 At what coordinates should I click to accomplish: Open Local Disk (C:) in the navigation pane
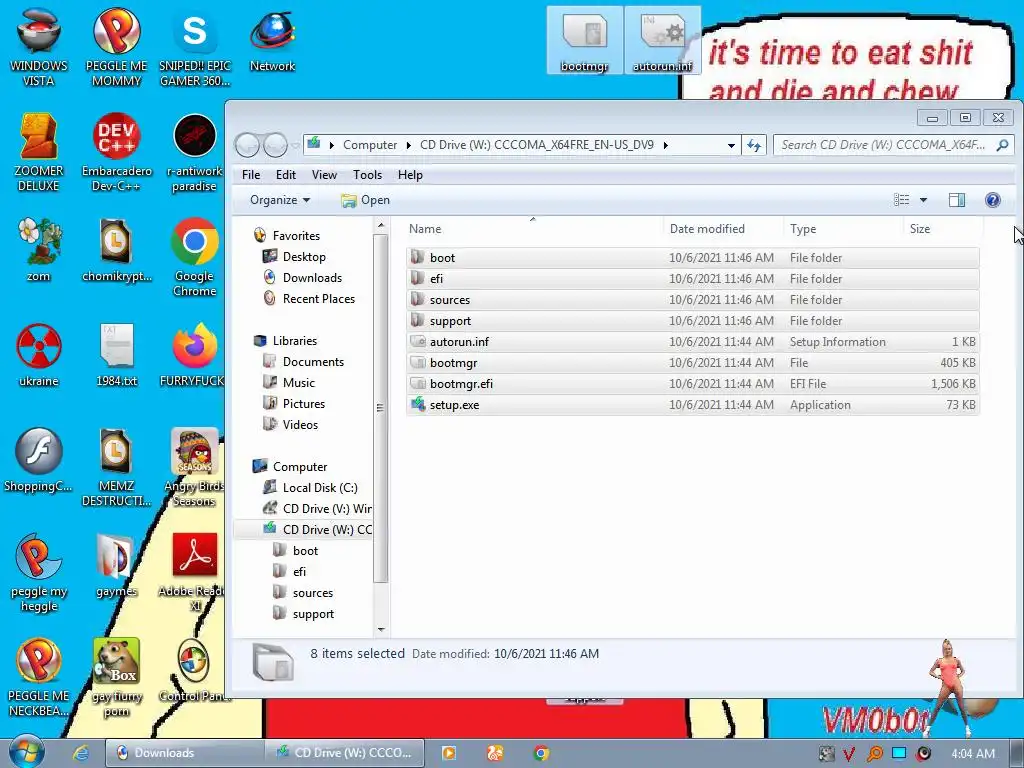[x=310, y=488]
